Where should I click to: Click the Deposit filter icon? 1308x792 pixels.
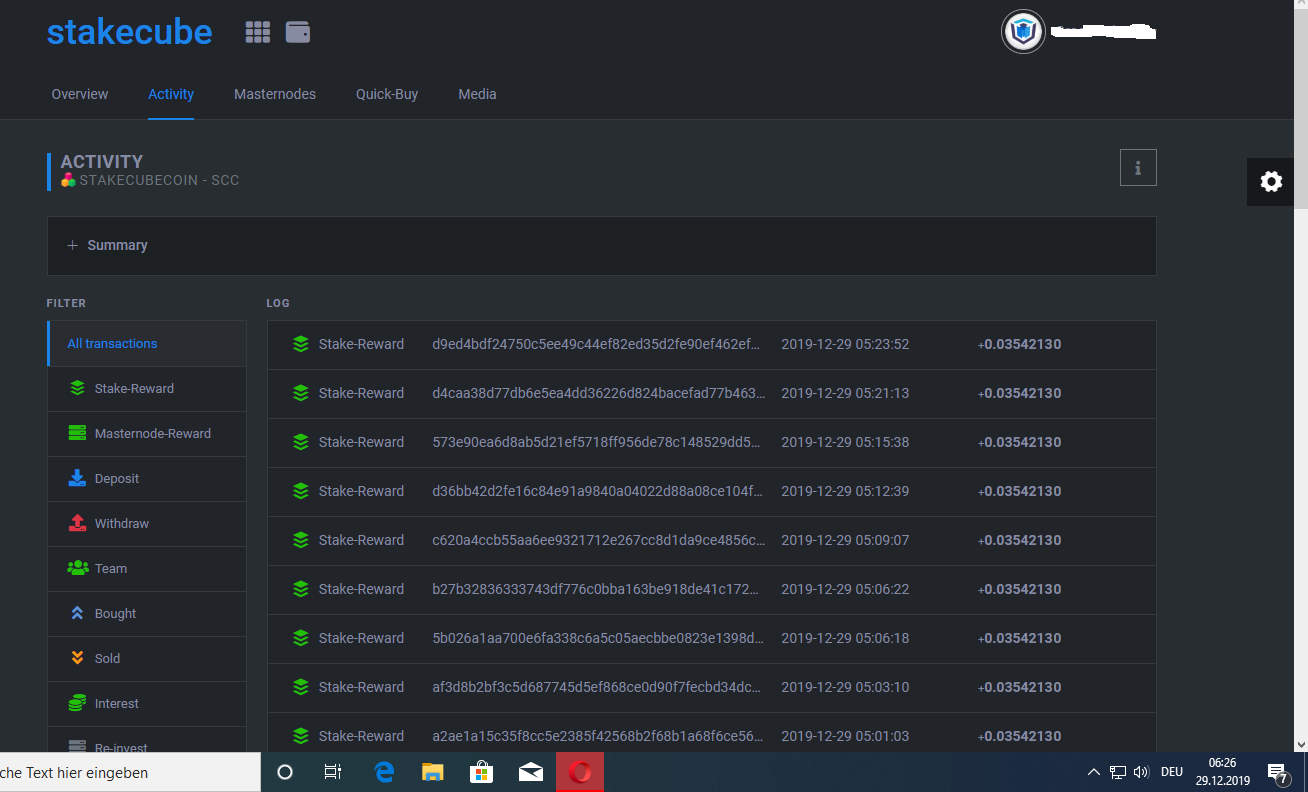coord(77,479)
